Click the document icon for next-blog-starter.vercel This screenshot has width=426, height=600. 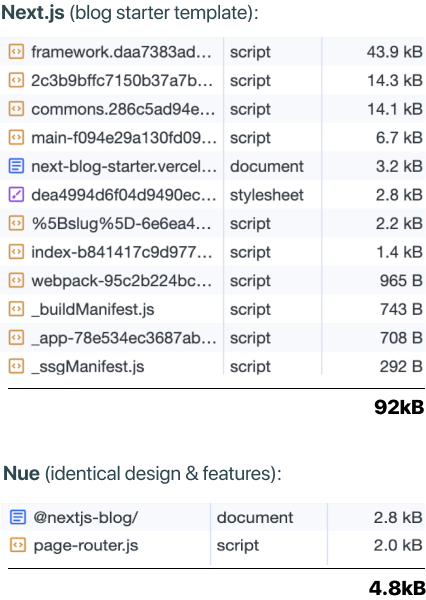(16, 166)
